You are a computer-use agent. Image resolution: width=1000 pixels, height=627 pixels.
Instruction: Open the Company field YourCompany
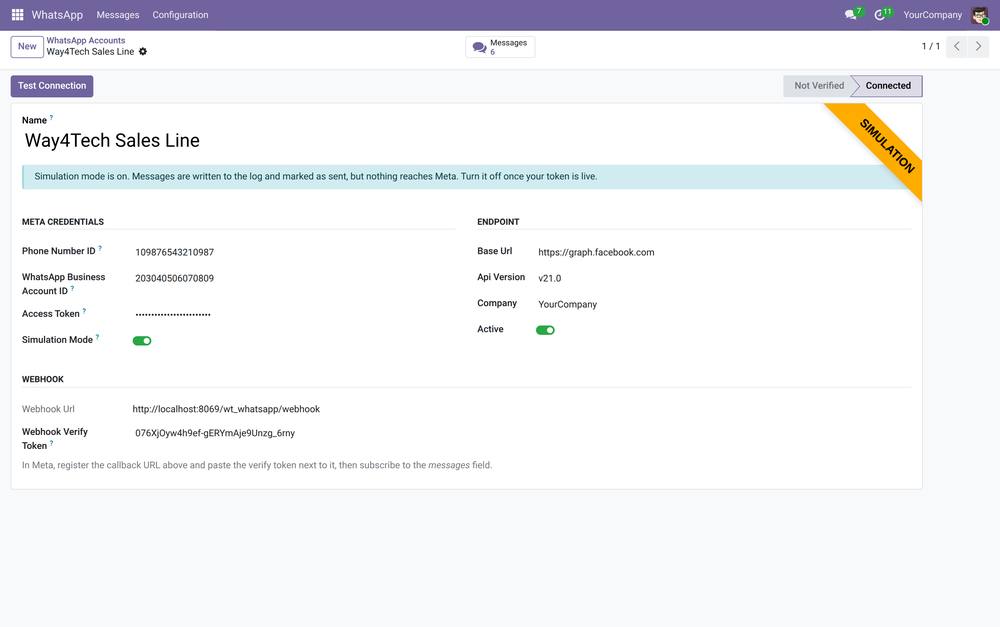click(568, 304)
